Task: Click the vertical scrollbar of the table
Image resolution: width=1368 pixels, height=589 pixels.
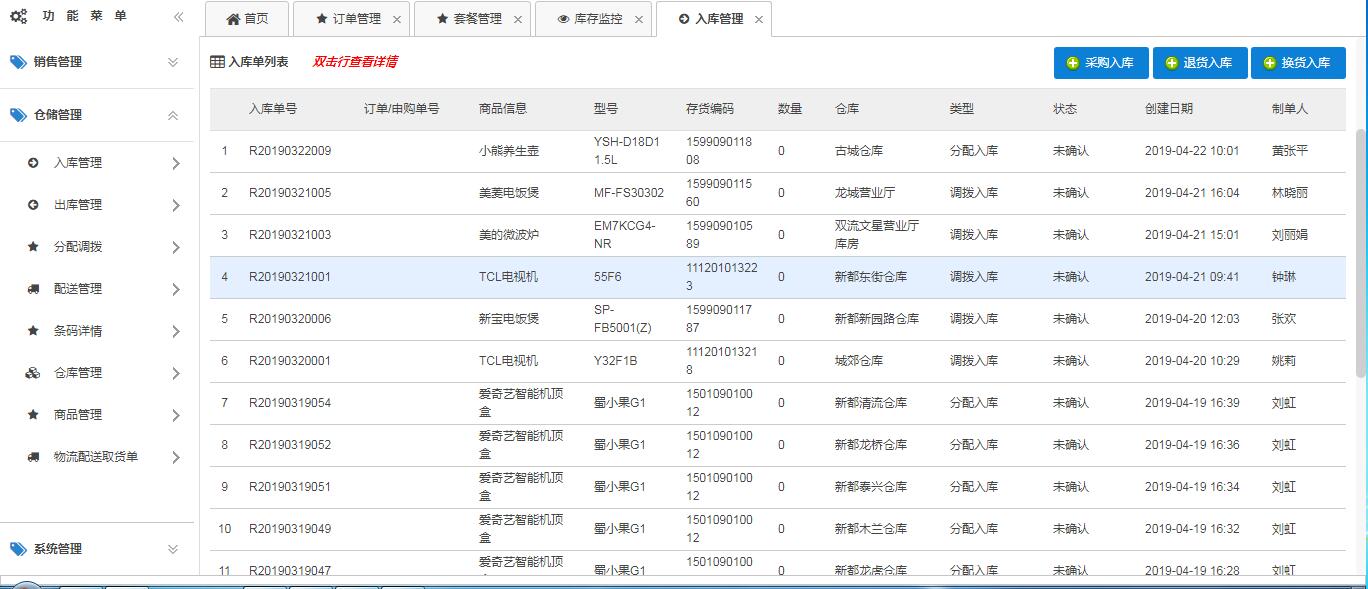Action: pyautogui.click(x=1360, y=250)
